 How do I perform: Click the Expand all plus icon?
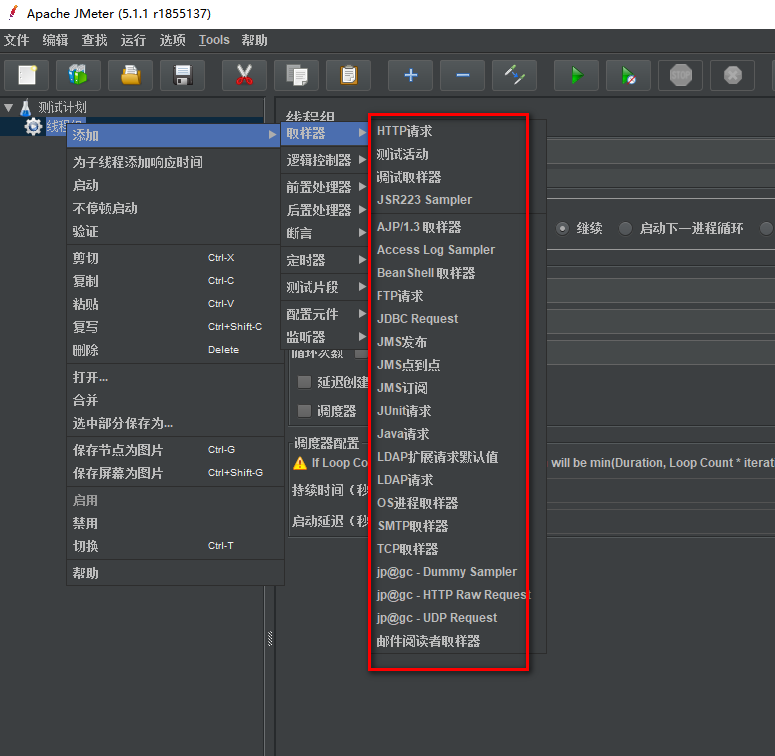410,76
